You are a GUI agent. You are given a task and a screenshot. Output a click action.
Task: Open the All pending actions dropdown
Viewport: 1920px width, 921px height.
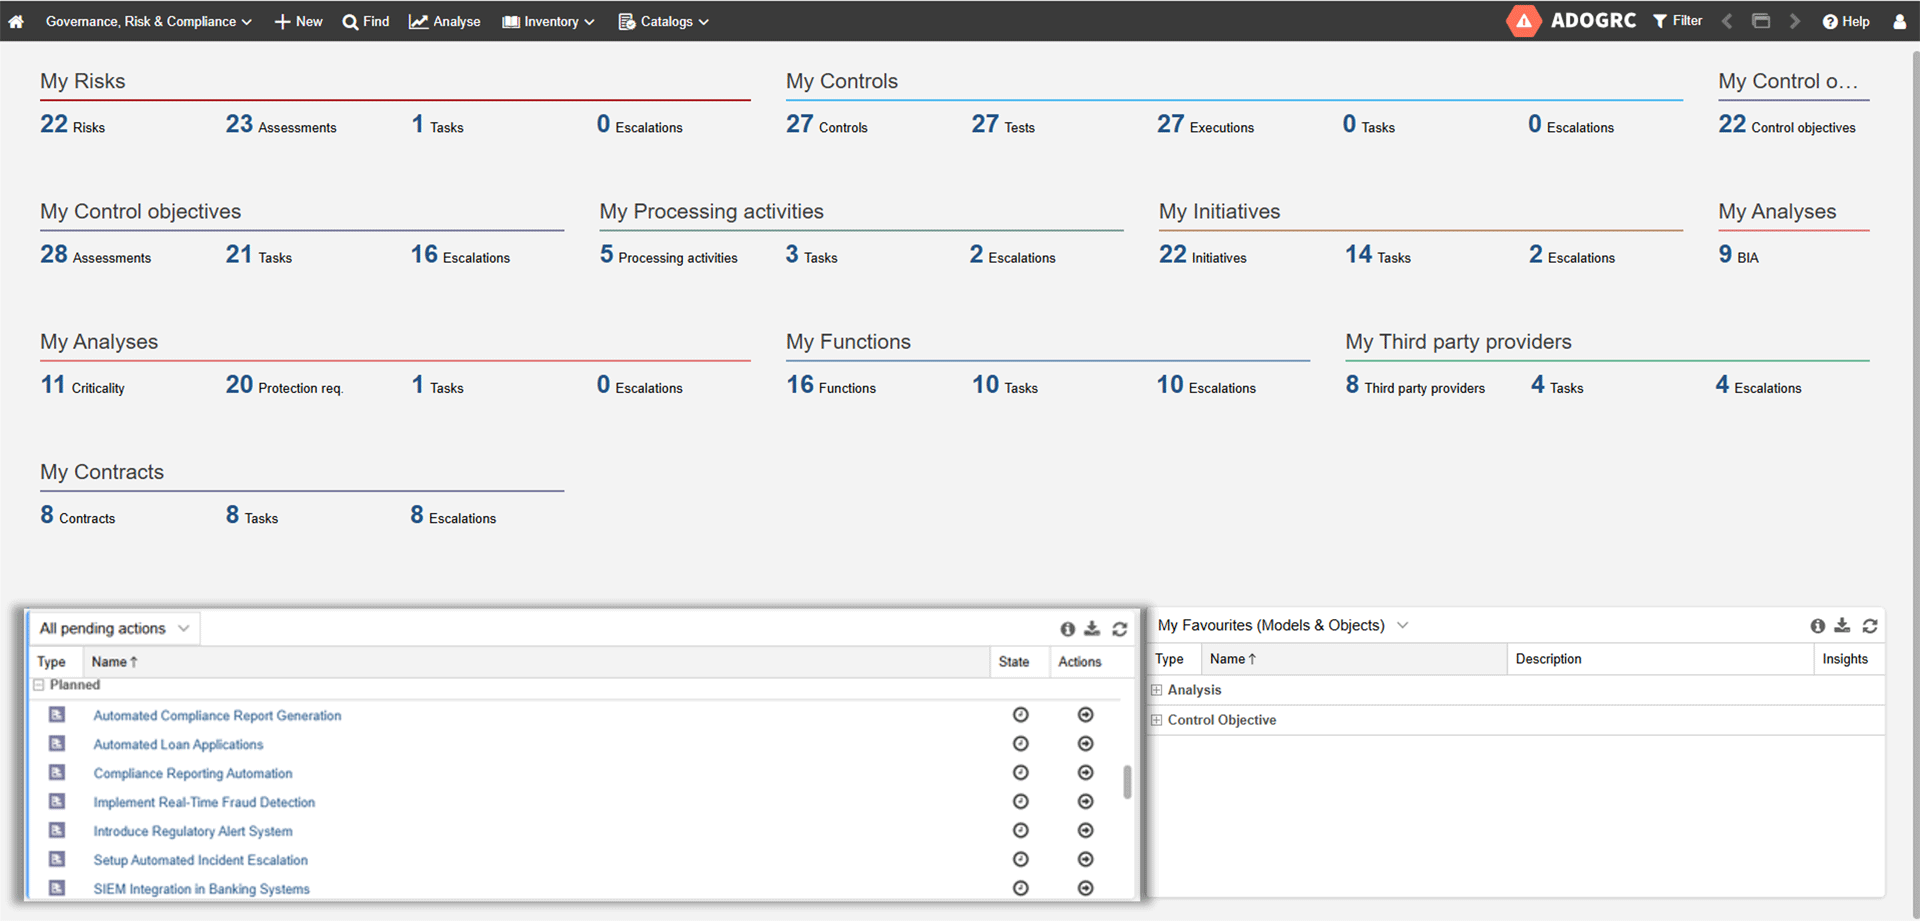(114, 628)
